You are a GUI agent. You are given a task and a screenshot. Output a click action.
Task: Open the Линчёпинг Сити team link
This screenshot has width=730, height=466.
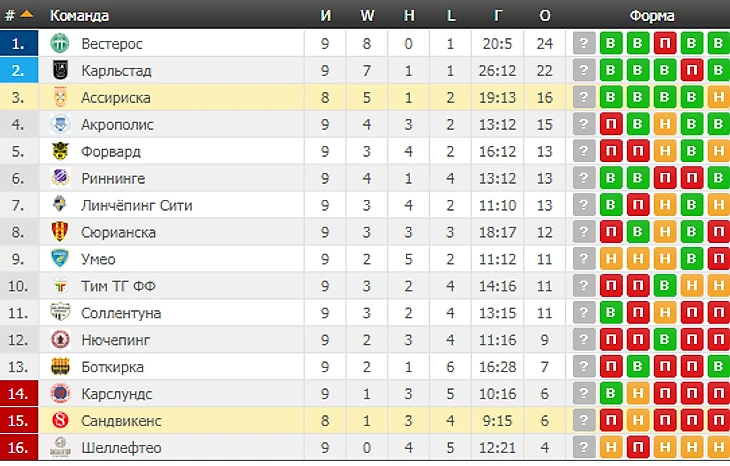(136, 206)
